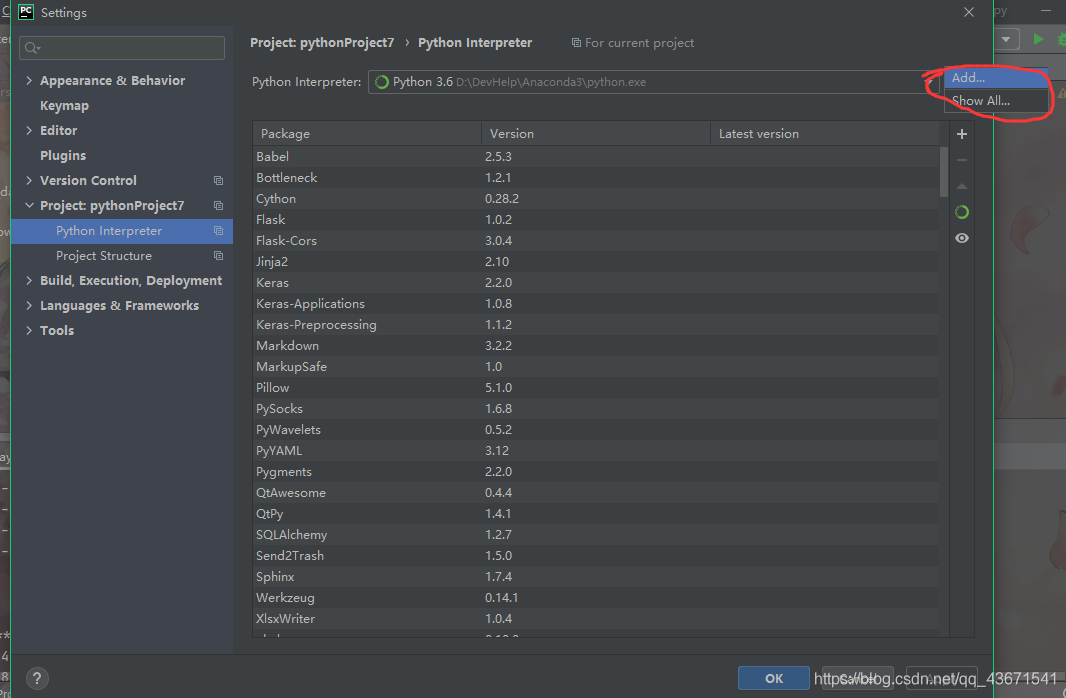Image resolution: width=1066 pixels, height=698 pixels.
Task: Expand the Tools section
Action: 29,330
